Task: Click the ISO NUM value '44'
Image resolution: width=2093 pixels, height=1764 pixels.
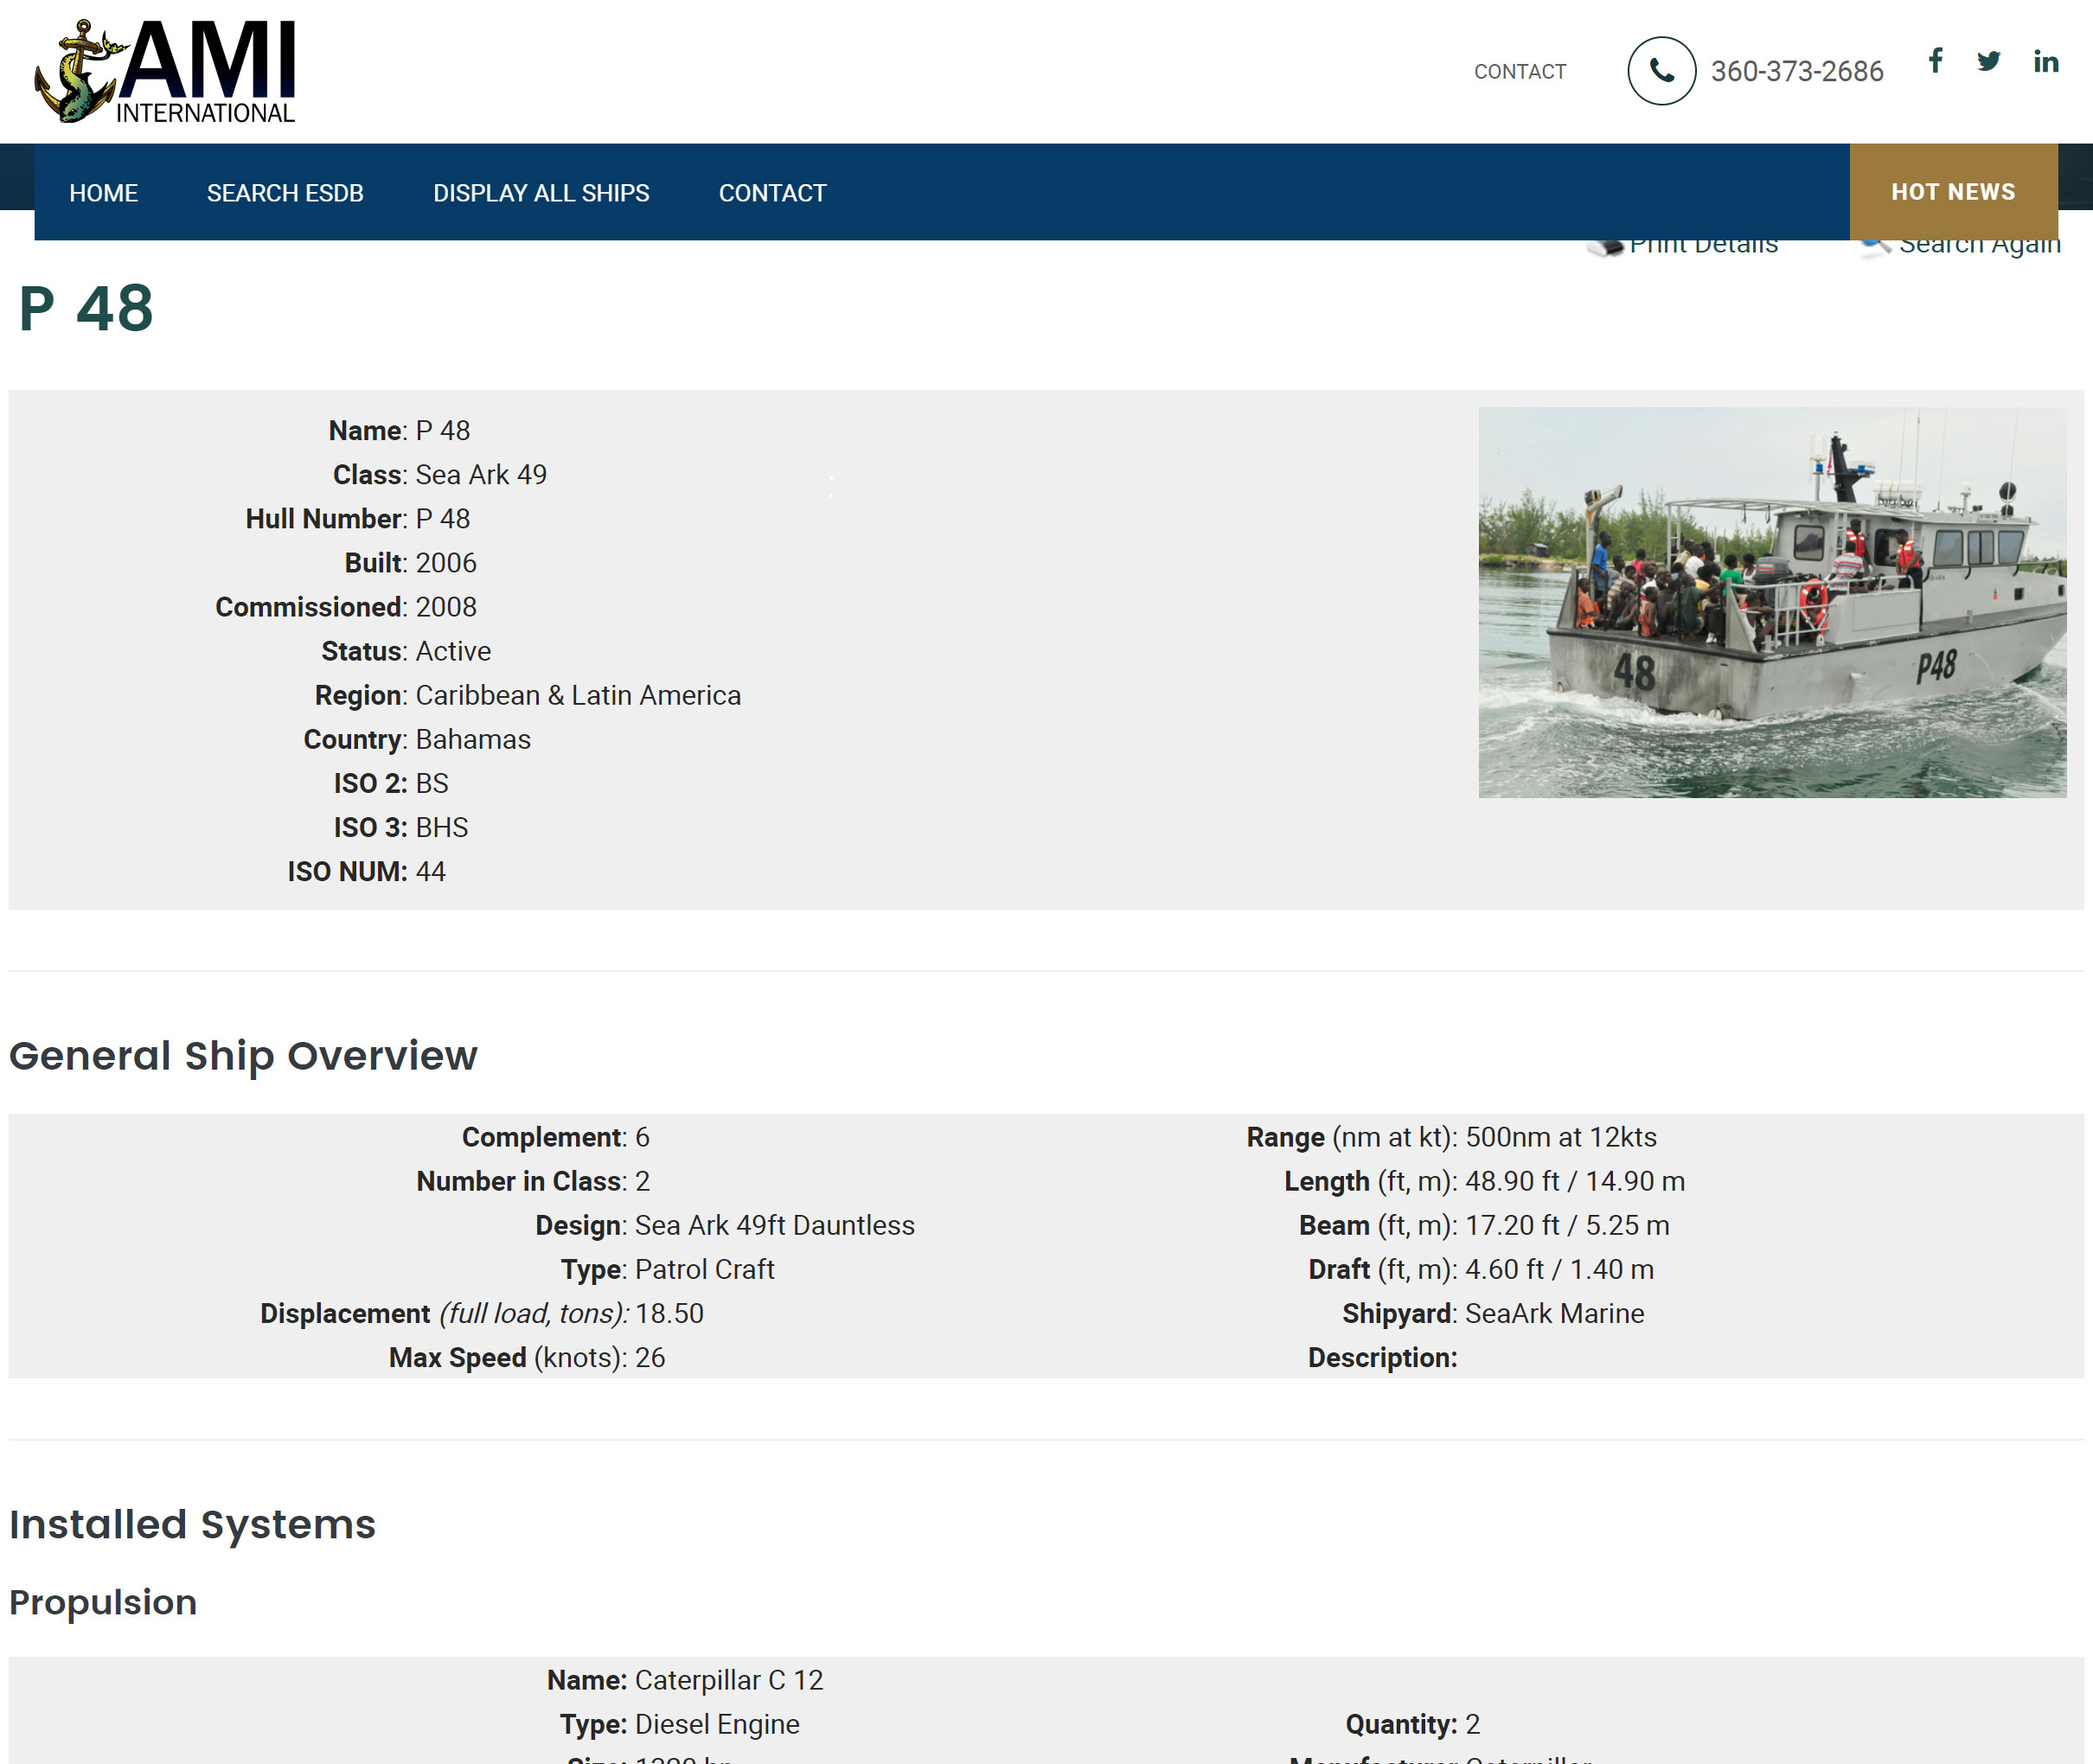Action: [431, 871]
